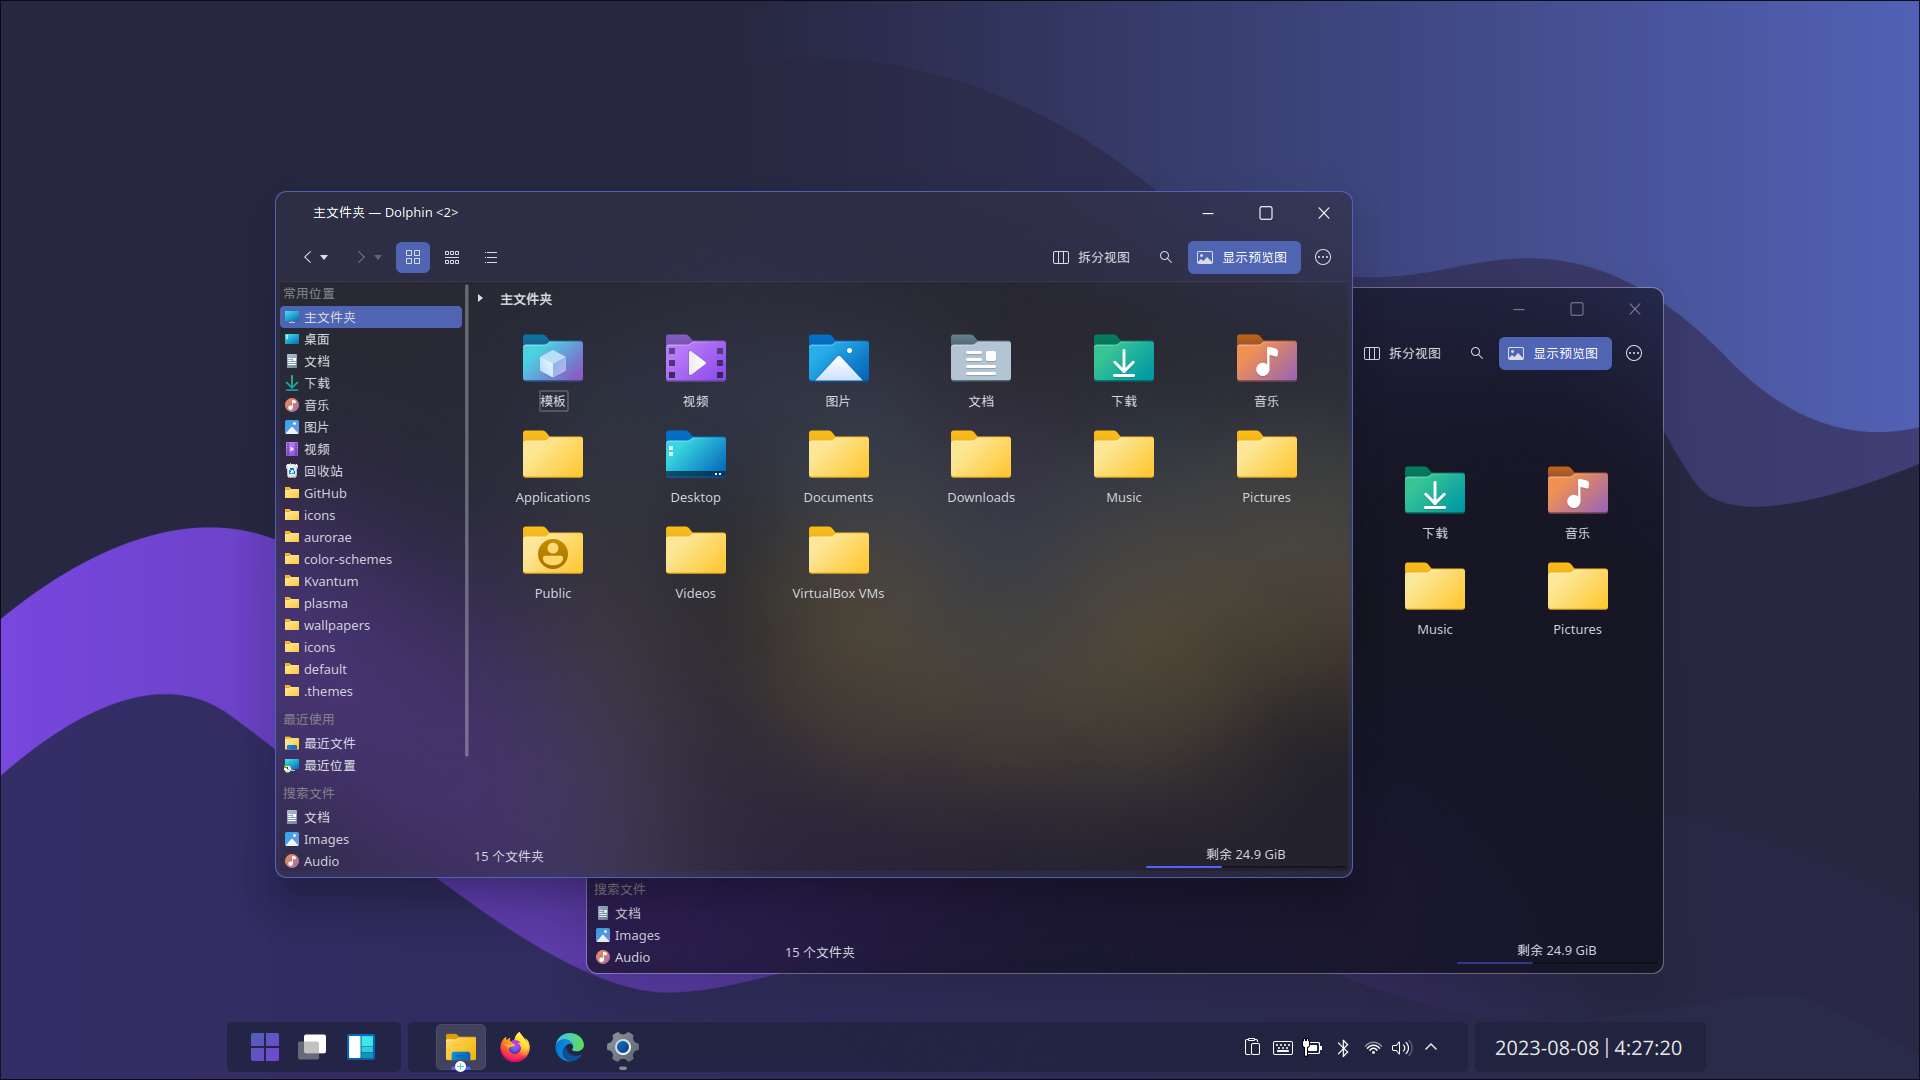Open back history dropdown arrow
The height and width of the screenshot is (1080, 1920).
tap(324, 258)
